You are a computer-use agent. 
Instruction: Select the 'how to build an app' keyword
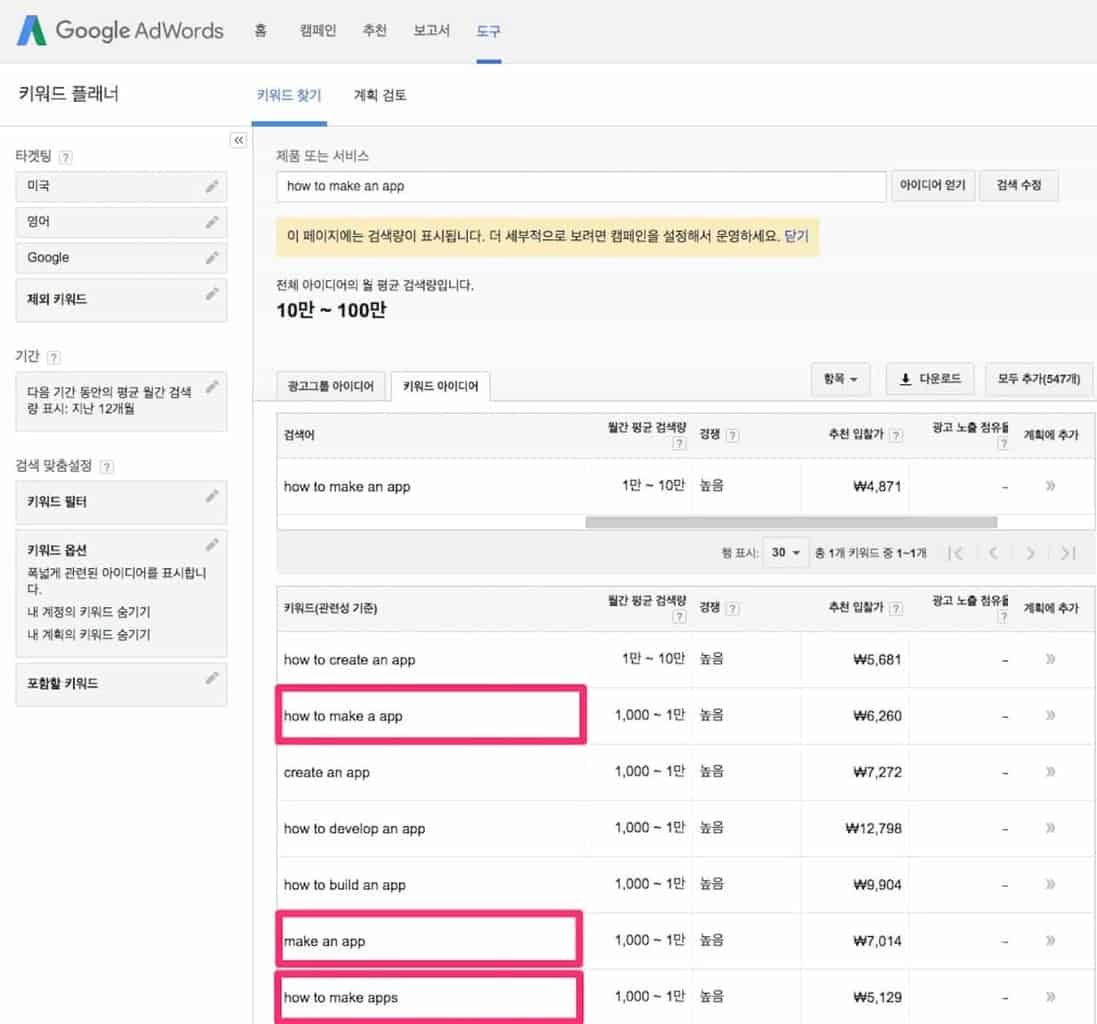pos(345,885)
